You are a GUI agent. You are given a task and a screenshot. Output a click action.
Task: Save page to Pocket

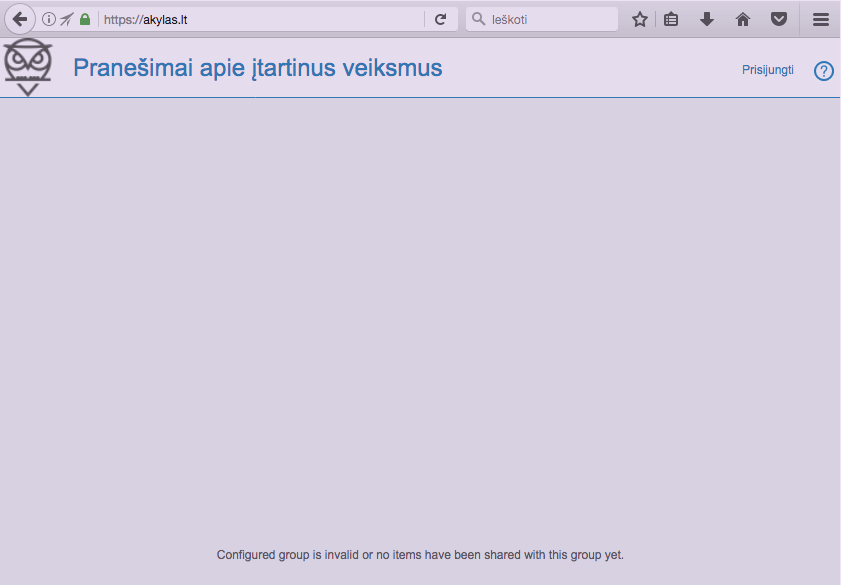pyautogui.click(x=778, y=19)
